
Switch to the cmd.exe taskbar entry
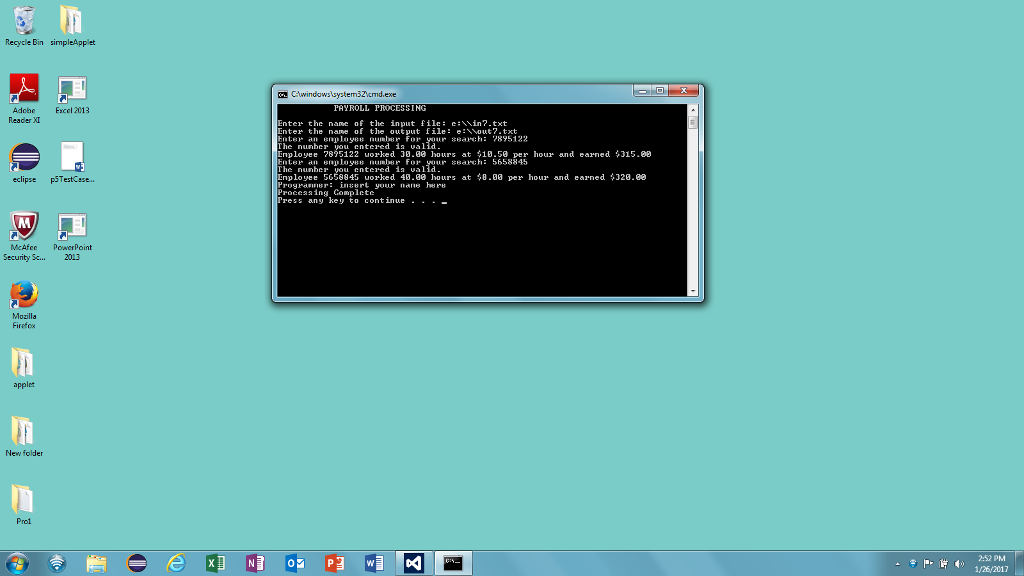pos(455,563)
